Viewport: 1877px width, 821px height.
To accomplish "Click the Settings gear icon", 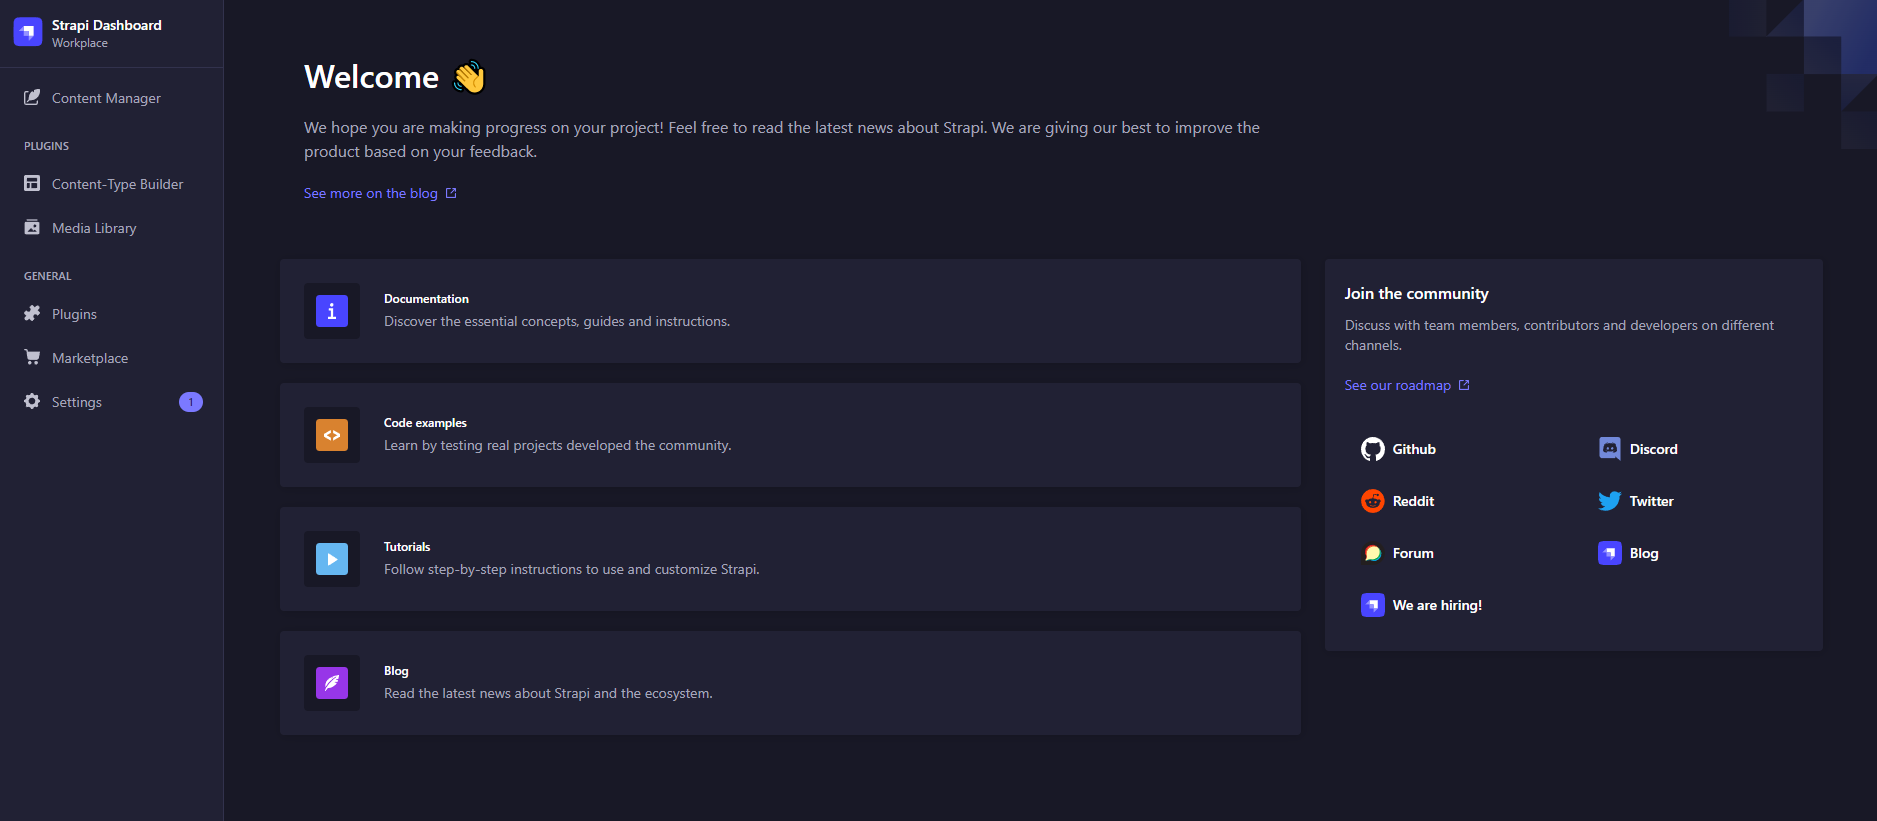I will coord(32,402).
